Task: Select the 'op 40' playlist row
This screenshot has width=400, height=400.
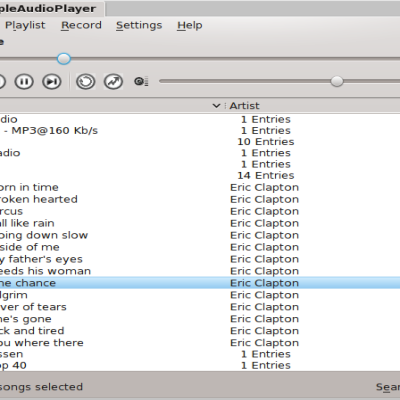Action: [200, 365]
